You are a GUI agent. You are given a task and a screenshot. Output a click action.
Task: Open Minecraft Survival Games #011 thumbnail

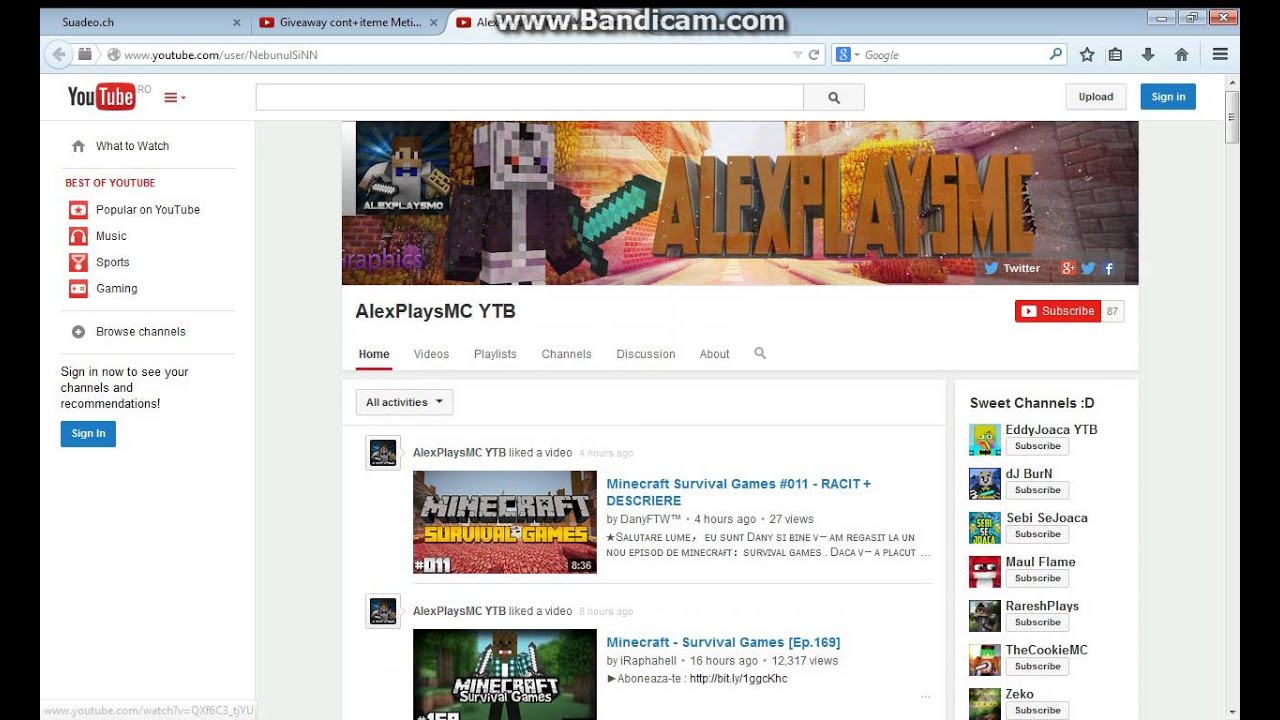[x=505, y=522]
